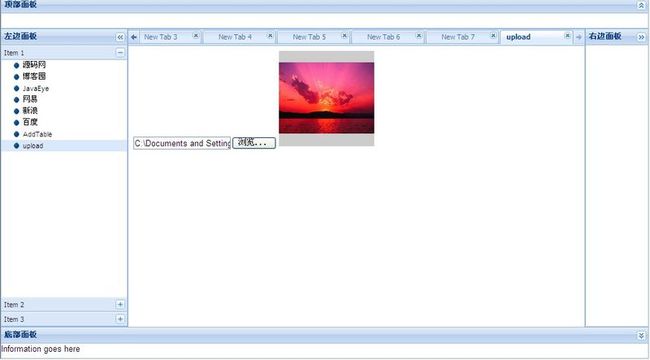The image size is (650, 360).
Task: Collapse the right panel (右边面板)
Action: point(641,37)
